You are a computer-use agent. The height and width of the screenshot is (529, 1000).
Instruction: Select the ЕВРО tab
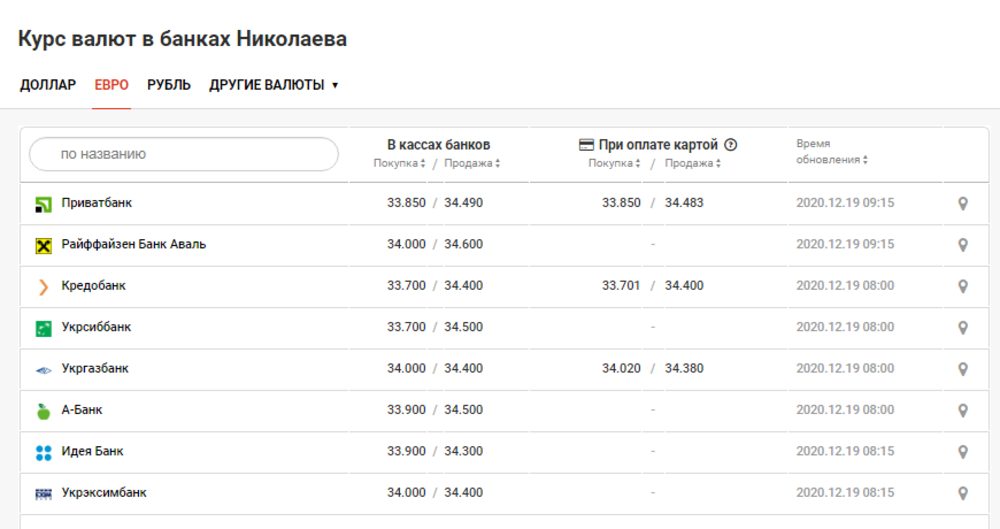112,85
